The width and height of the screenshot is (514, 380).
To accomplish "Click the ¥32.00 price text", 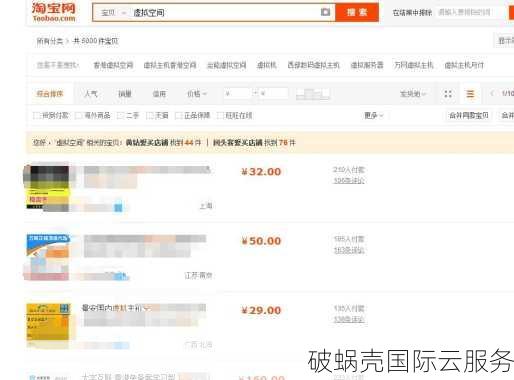I will tap(261, 172).
